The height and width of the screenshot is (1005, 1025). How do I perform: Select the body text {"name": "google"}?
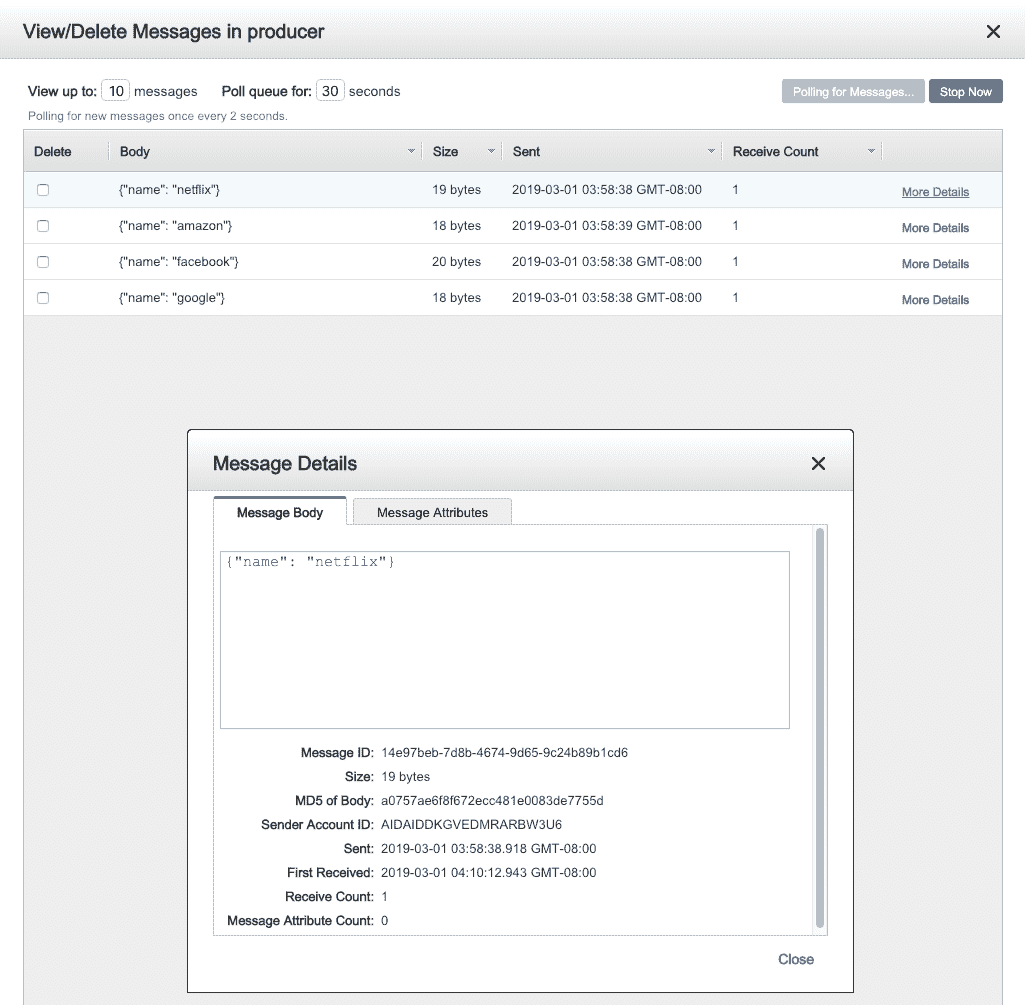(171, 298)
